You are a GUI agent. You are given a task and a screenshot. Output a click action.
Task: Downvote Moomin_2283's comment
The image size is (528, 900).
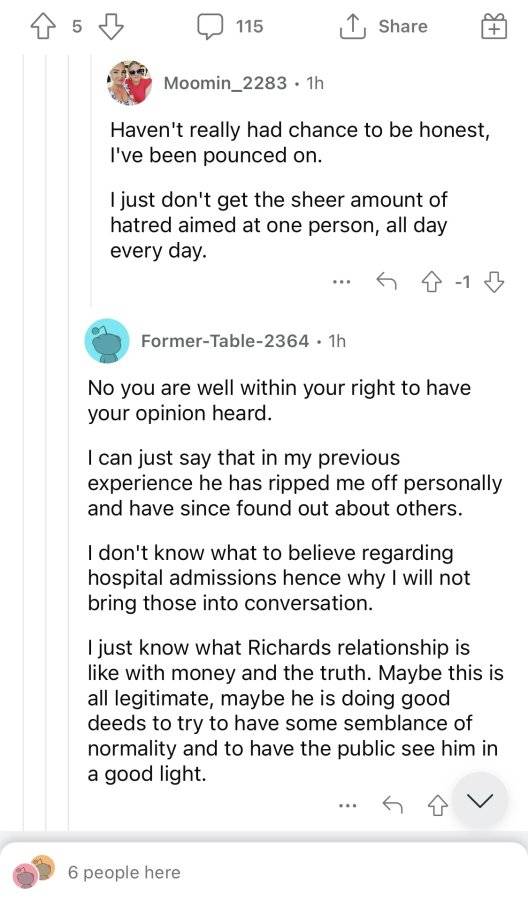click(x=494, y=282)
